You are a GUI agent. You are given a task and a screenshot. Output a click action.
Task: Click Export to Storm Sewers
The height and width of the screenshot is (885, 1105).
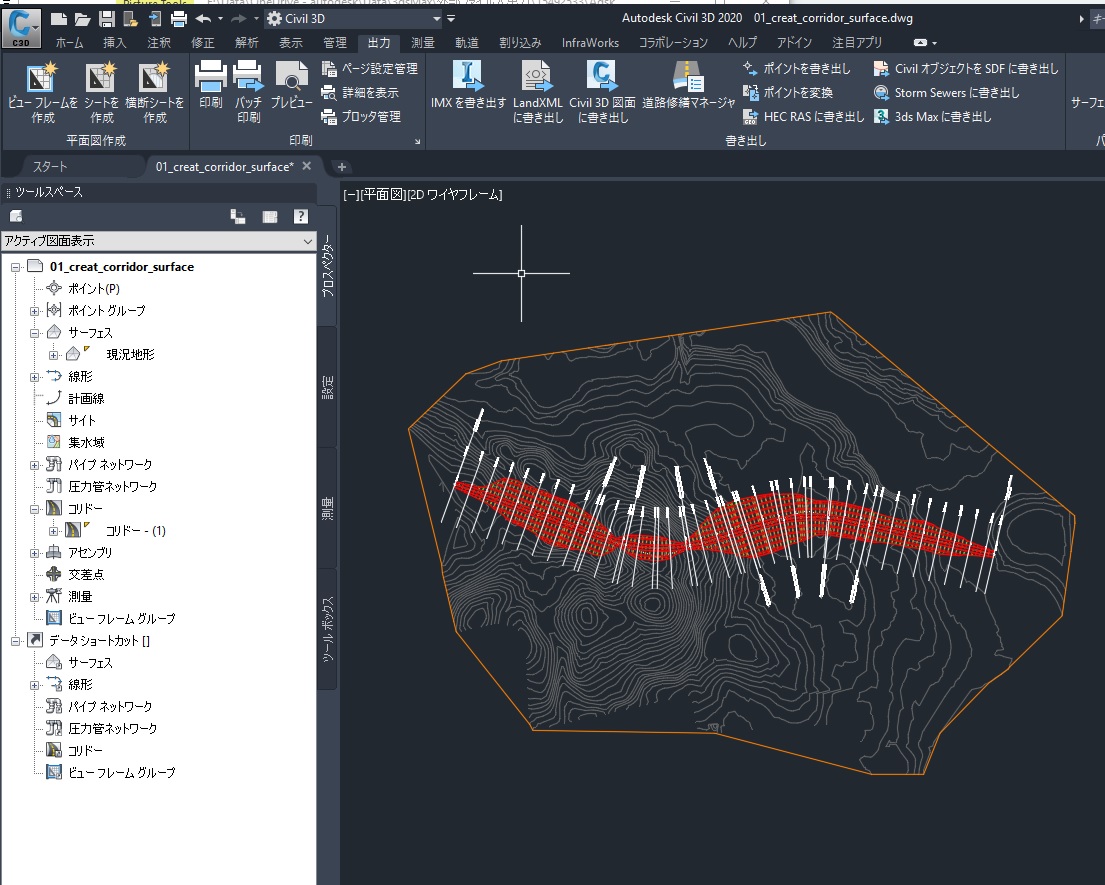(x=946, y=92)
